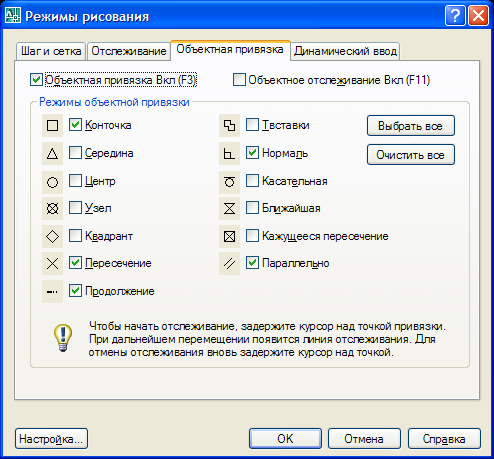
Task: Open the Настройка... options button
Action: (x=51, y=439)
